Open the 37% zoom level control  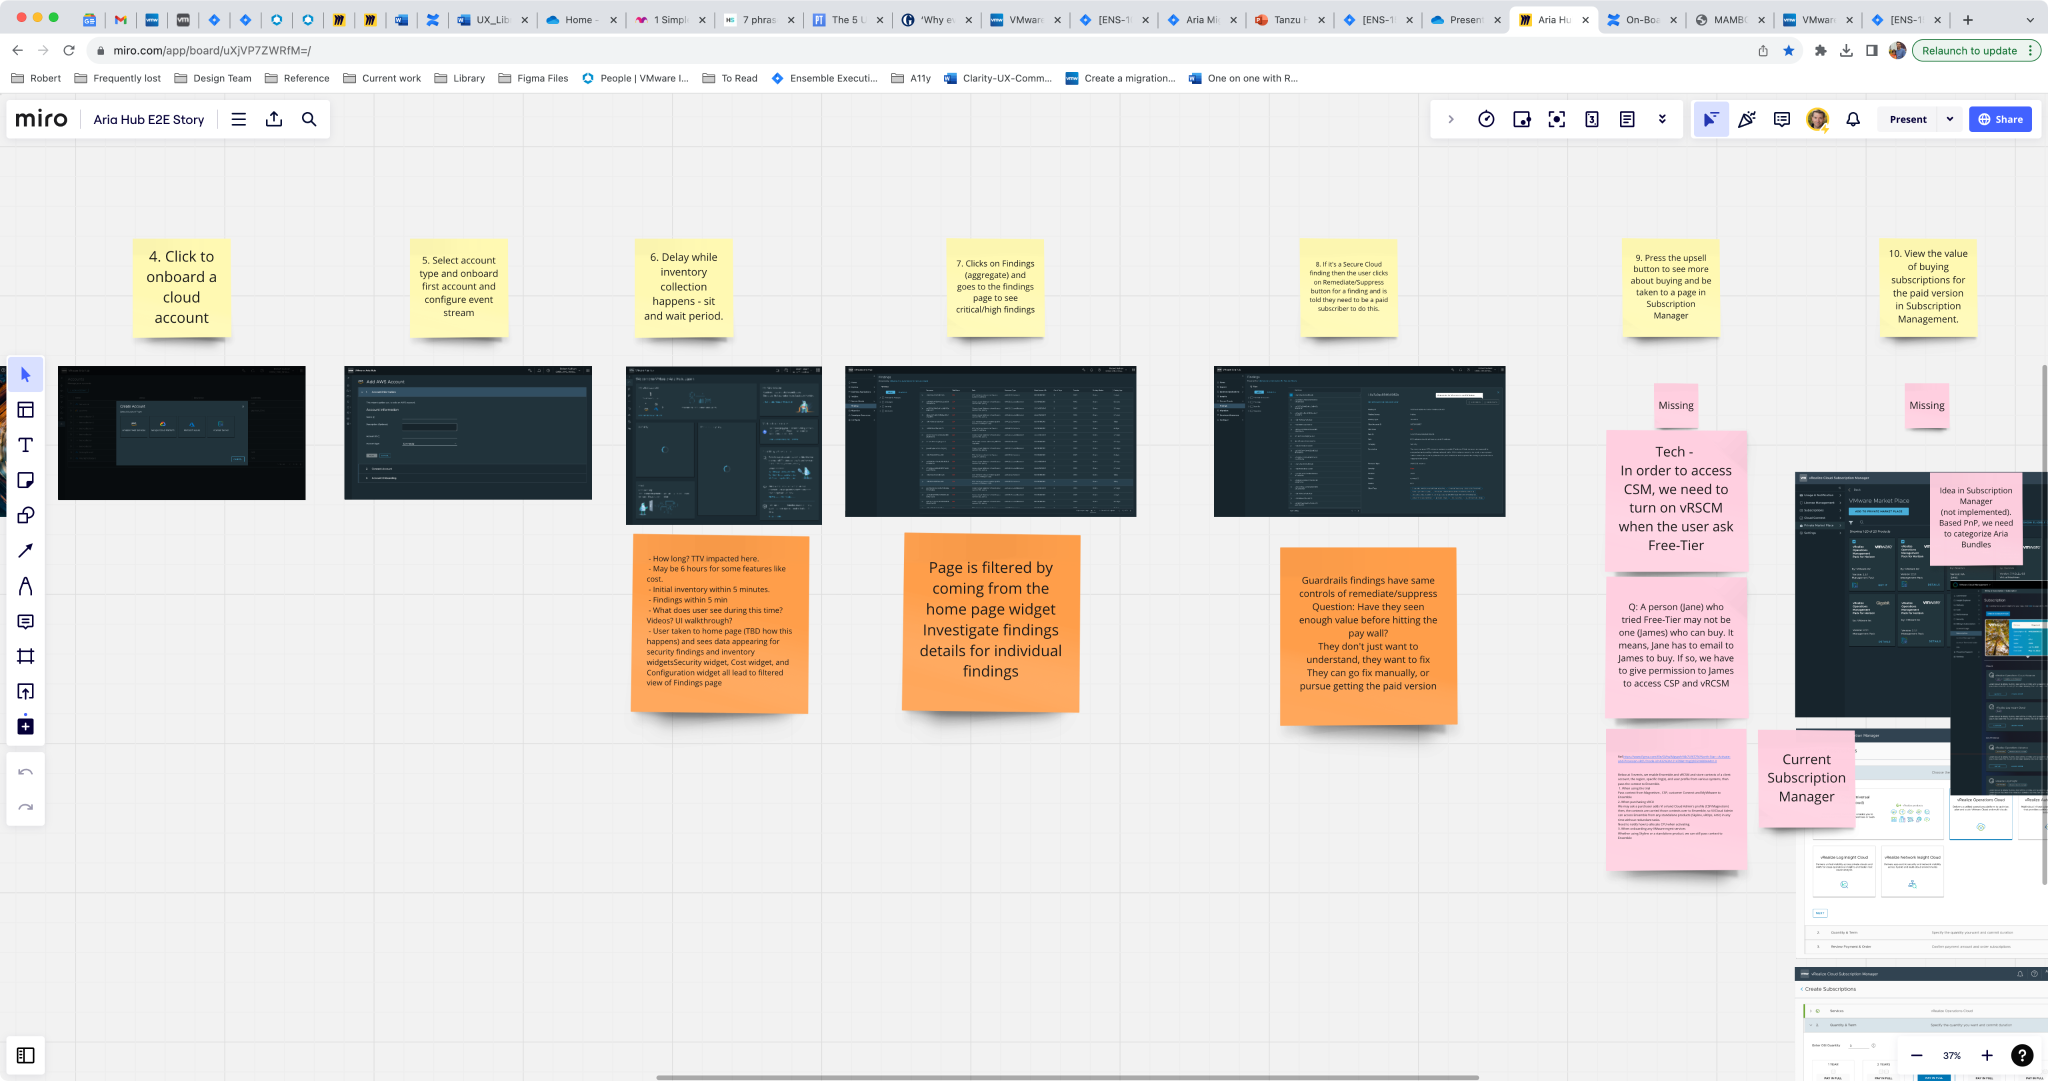(1952, 1055)
